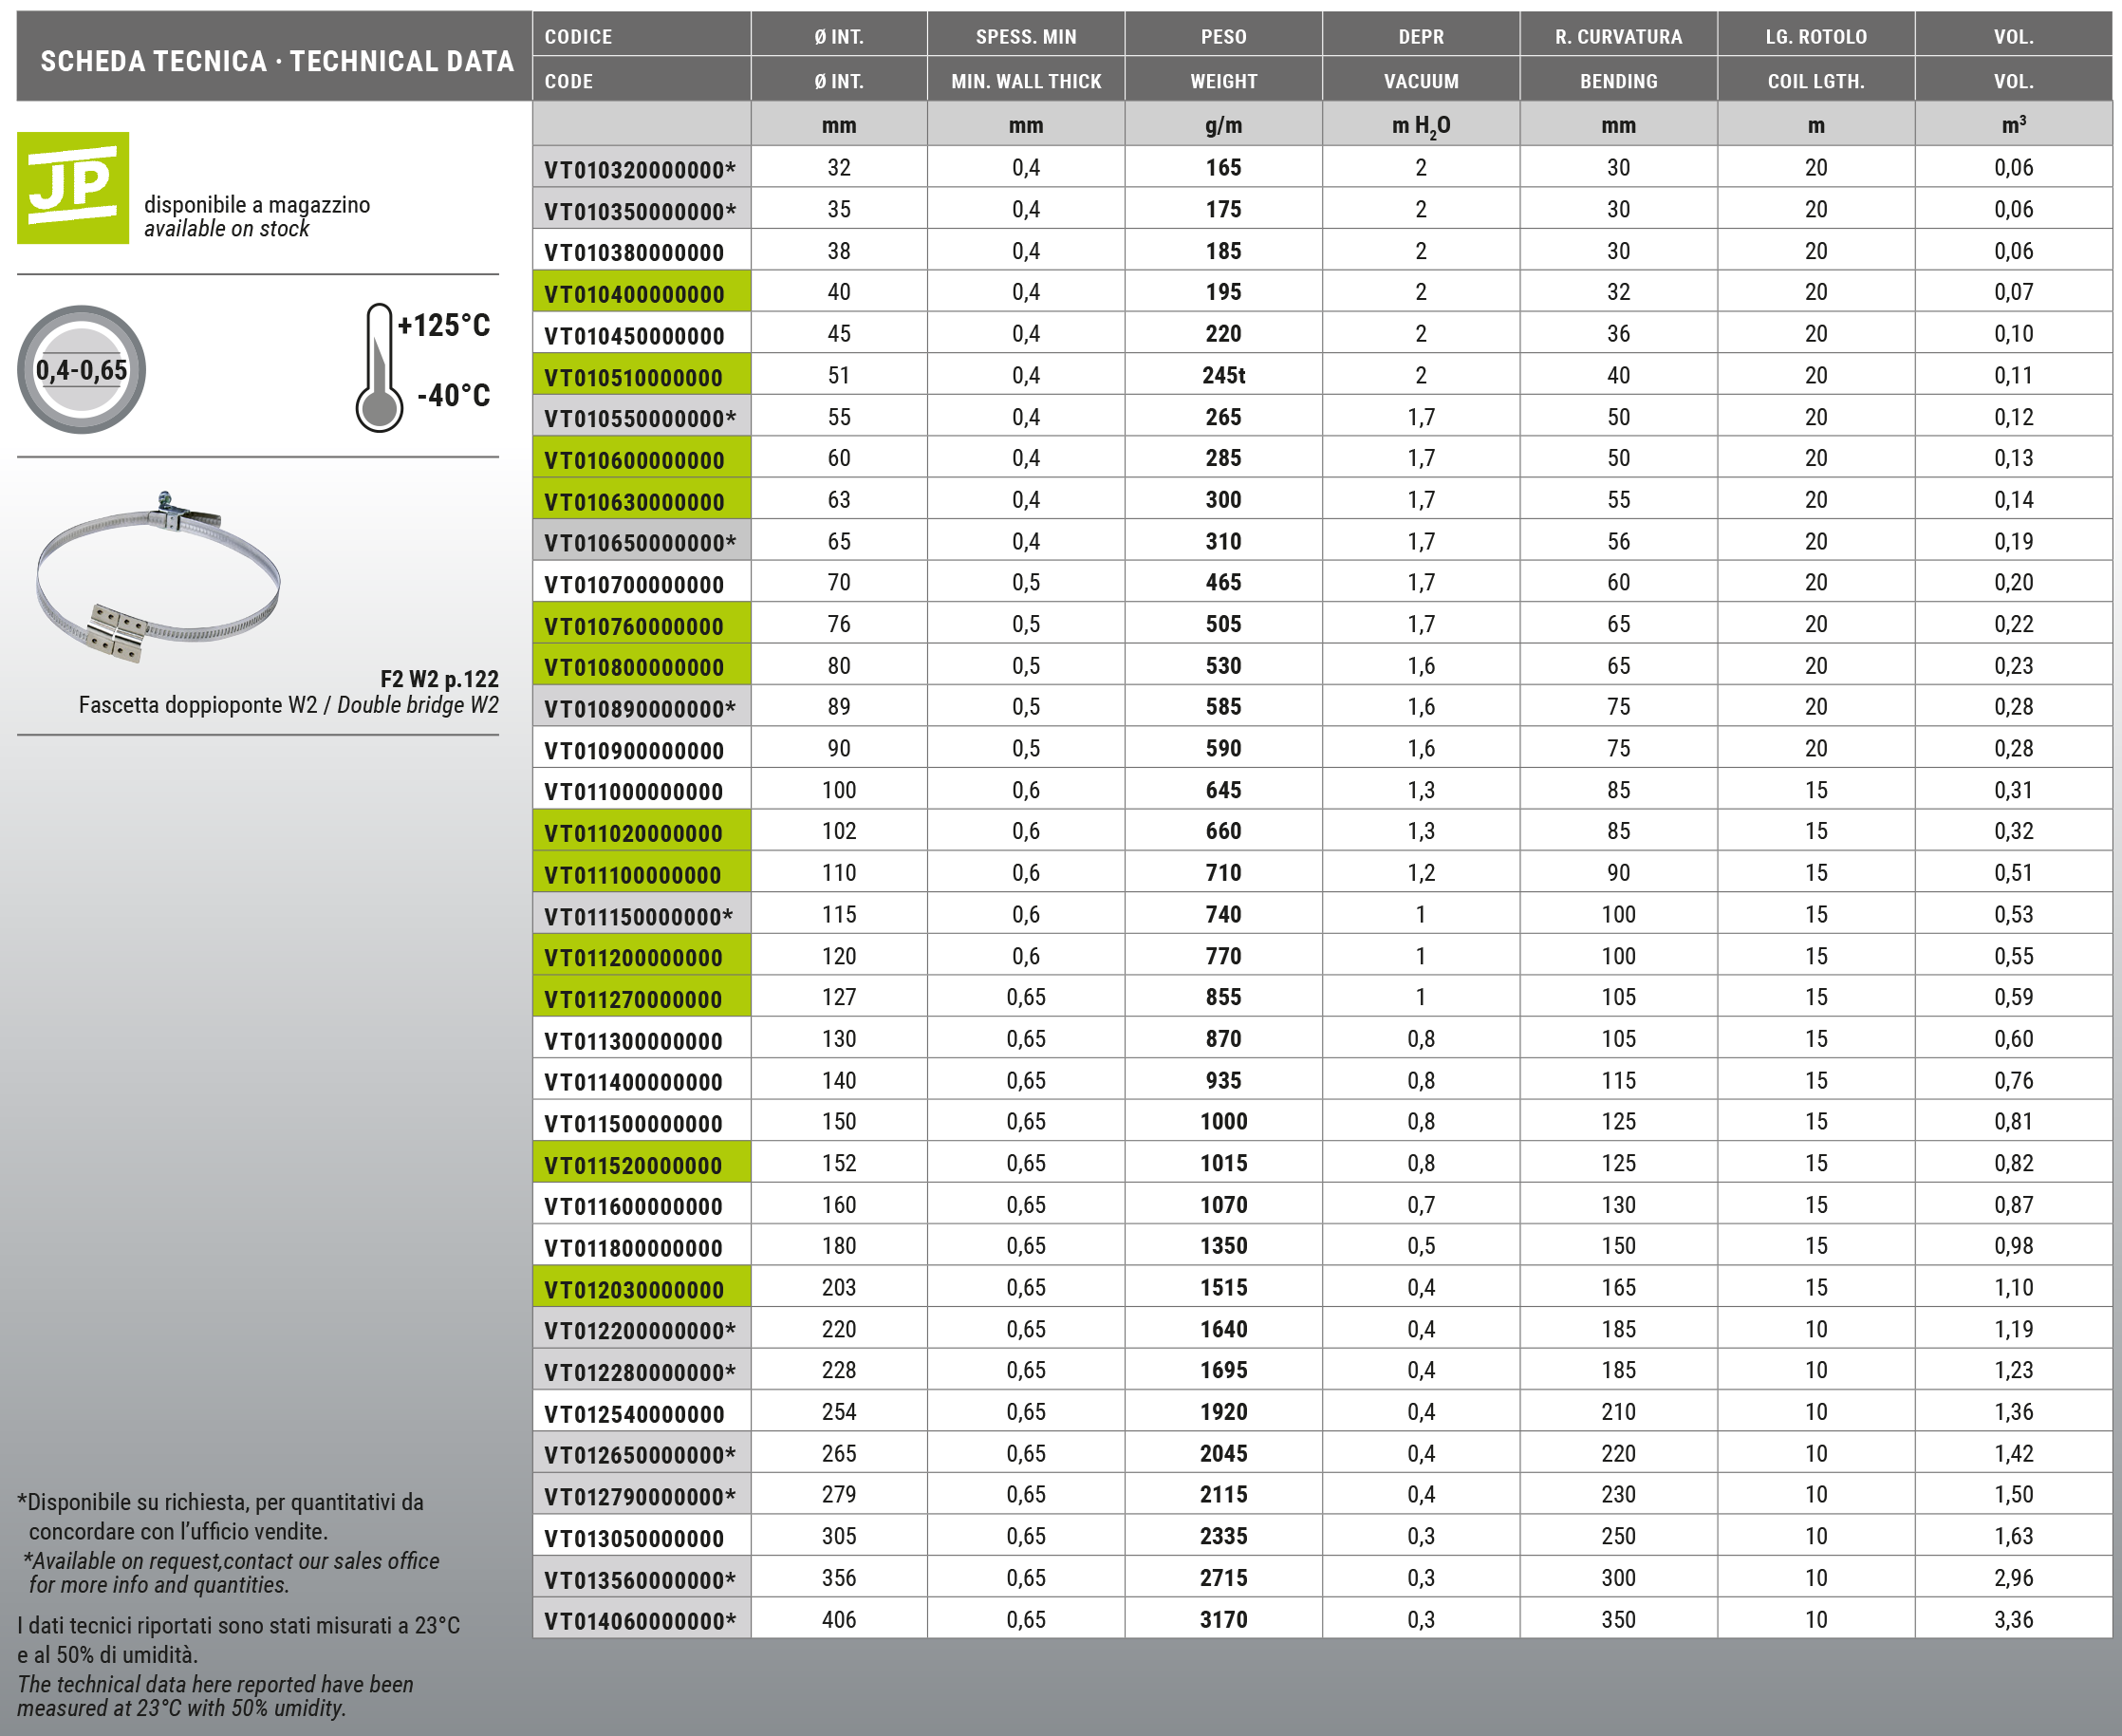The height and width of the screenshot is (1736, 2122).
Task: Click the disponibile a magazzino label
Action: (x=257, y=205)
